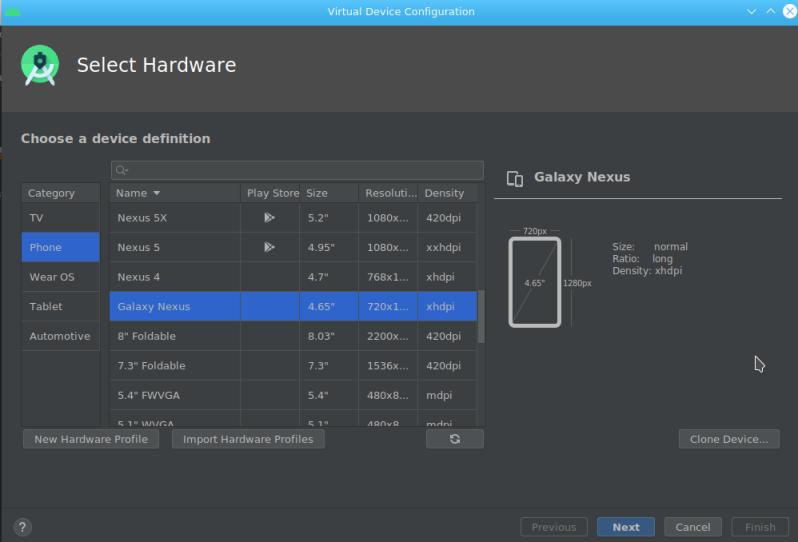Click the Play Store icon for Nexus 5X
This screenshot has height=542, width=798.
[x=269, y=218]
